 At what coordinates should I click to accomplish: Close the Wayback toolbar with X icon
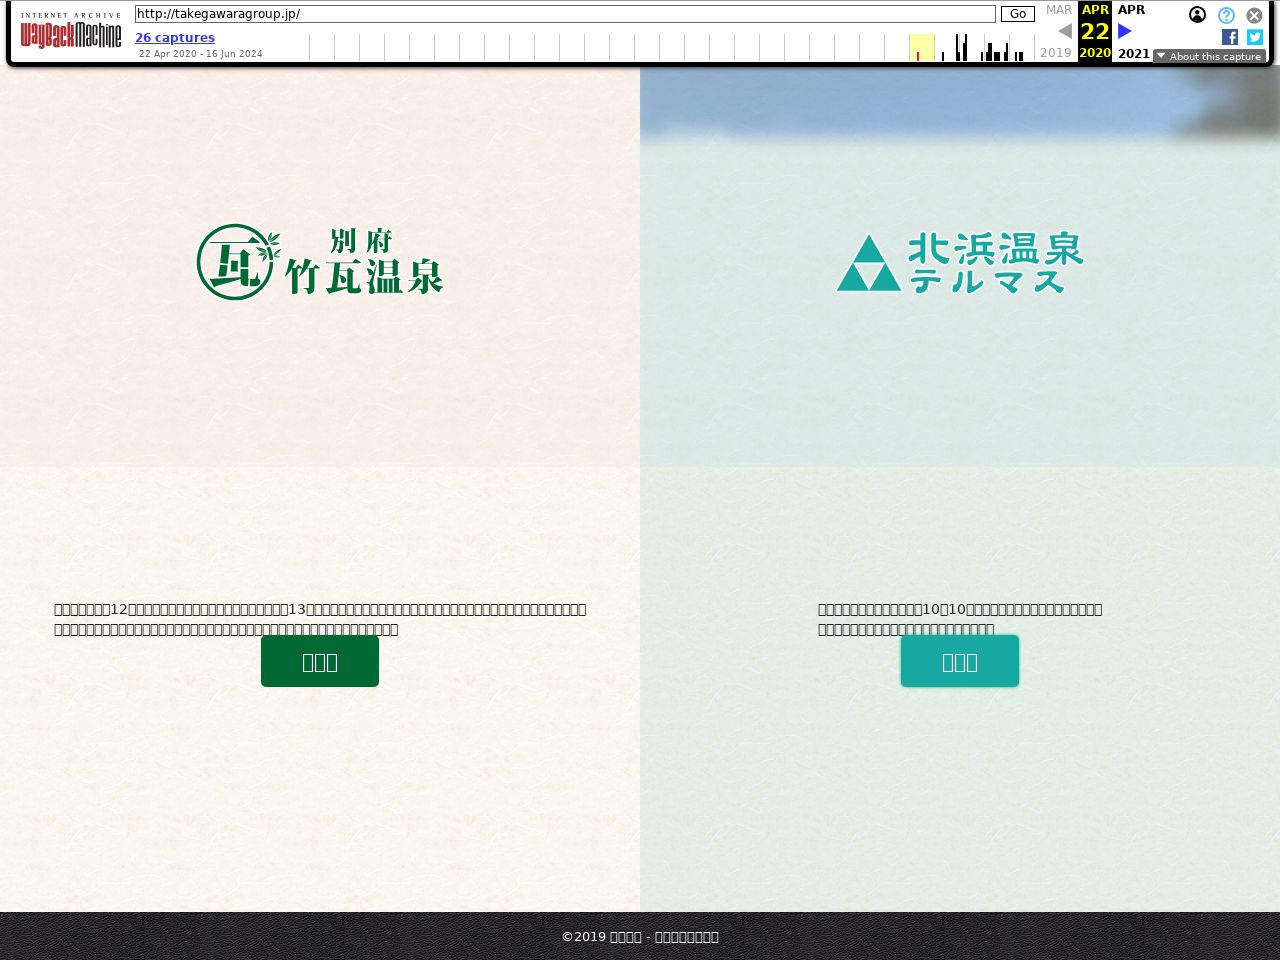click(1254, 15)
